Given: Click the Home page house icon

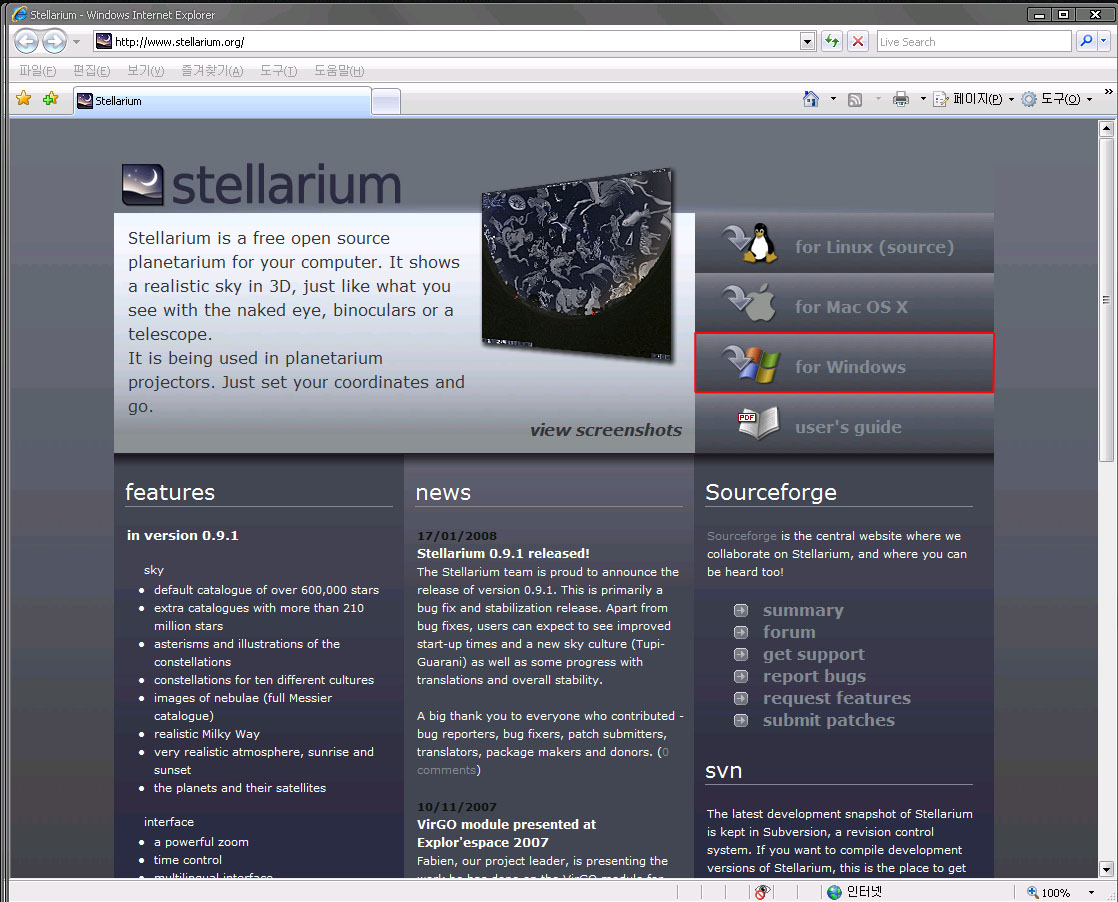Looking at the screenshot, I should [x=811, y=99].
